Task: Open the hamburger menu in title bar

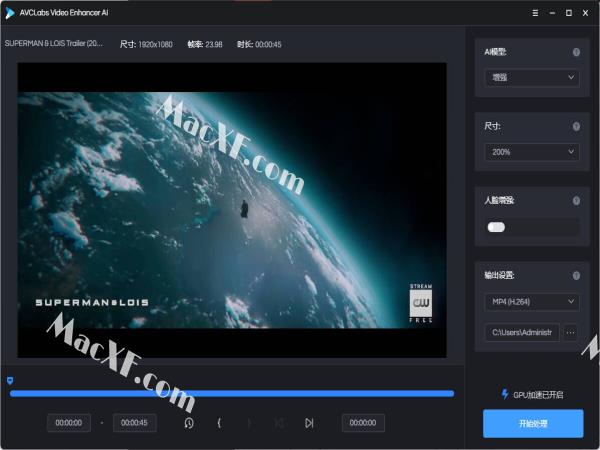Action: pos(535,13)
